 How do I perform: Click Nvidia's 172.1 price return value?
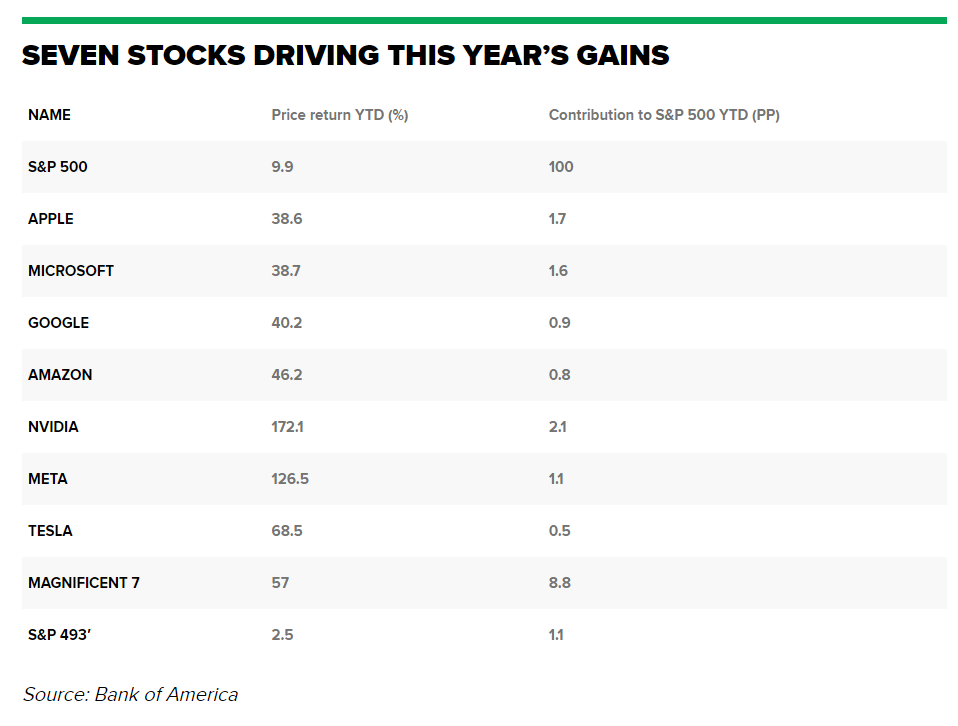point(287,427)
